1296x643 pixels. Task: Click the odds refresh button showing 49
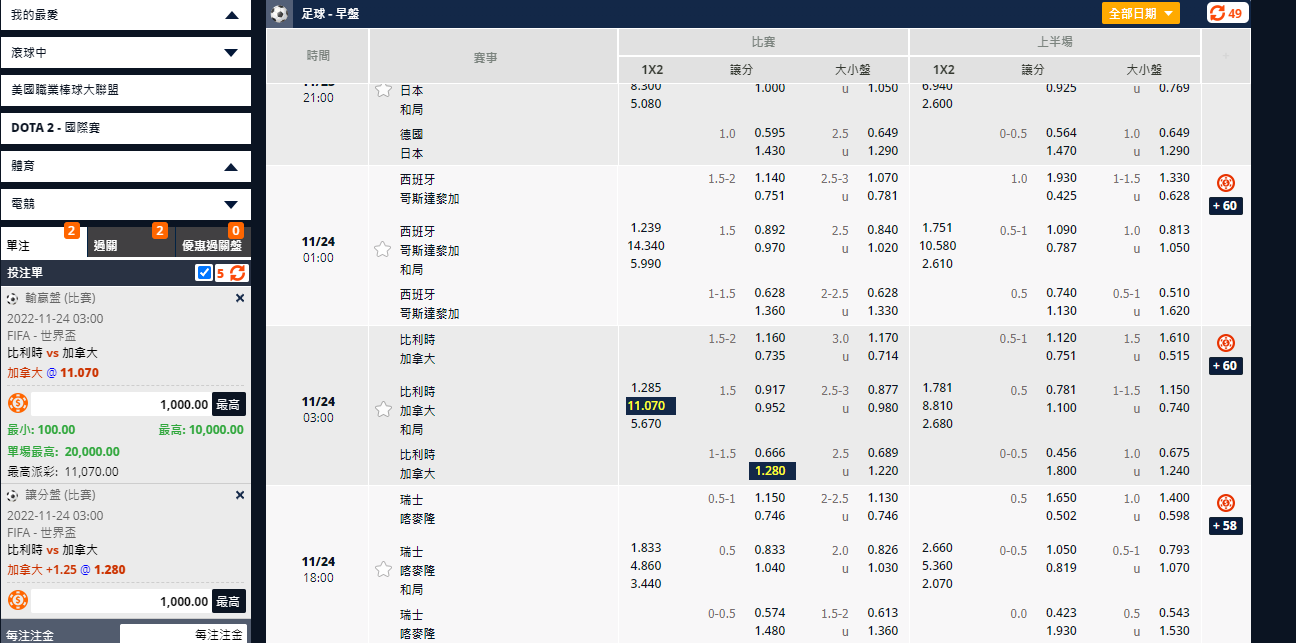tap(1227, 13)
